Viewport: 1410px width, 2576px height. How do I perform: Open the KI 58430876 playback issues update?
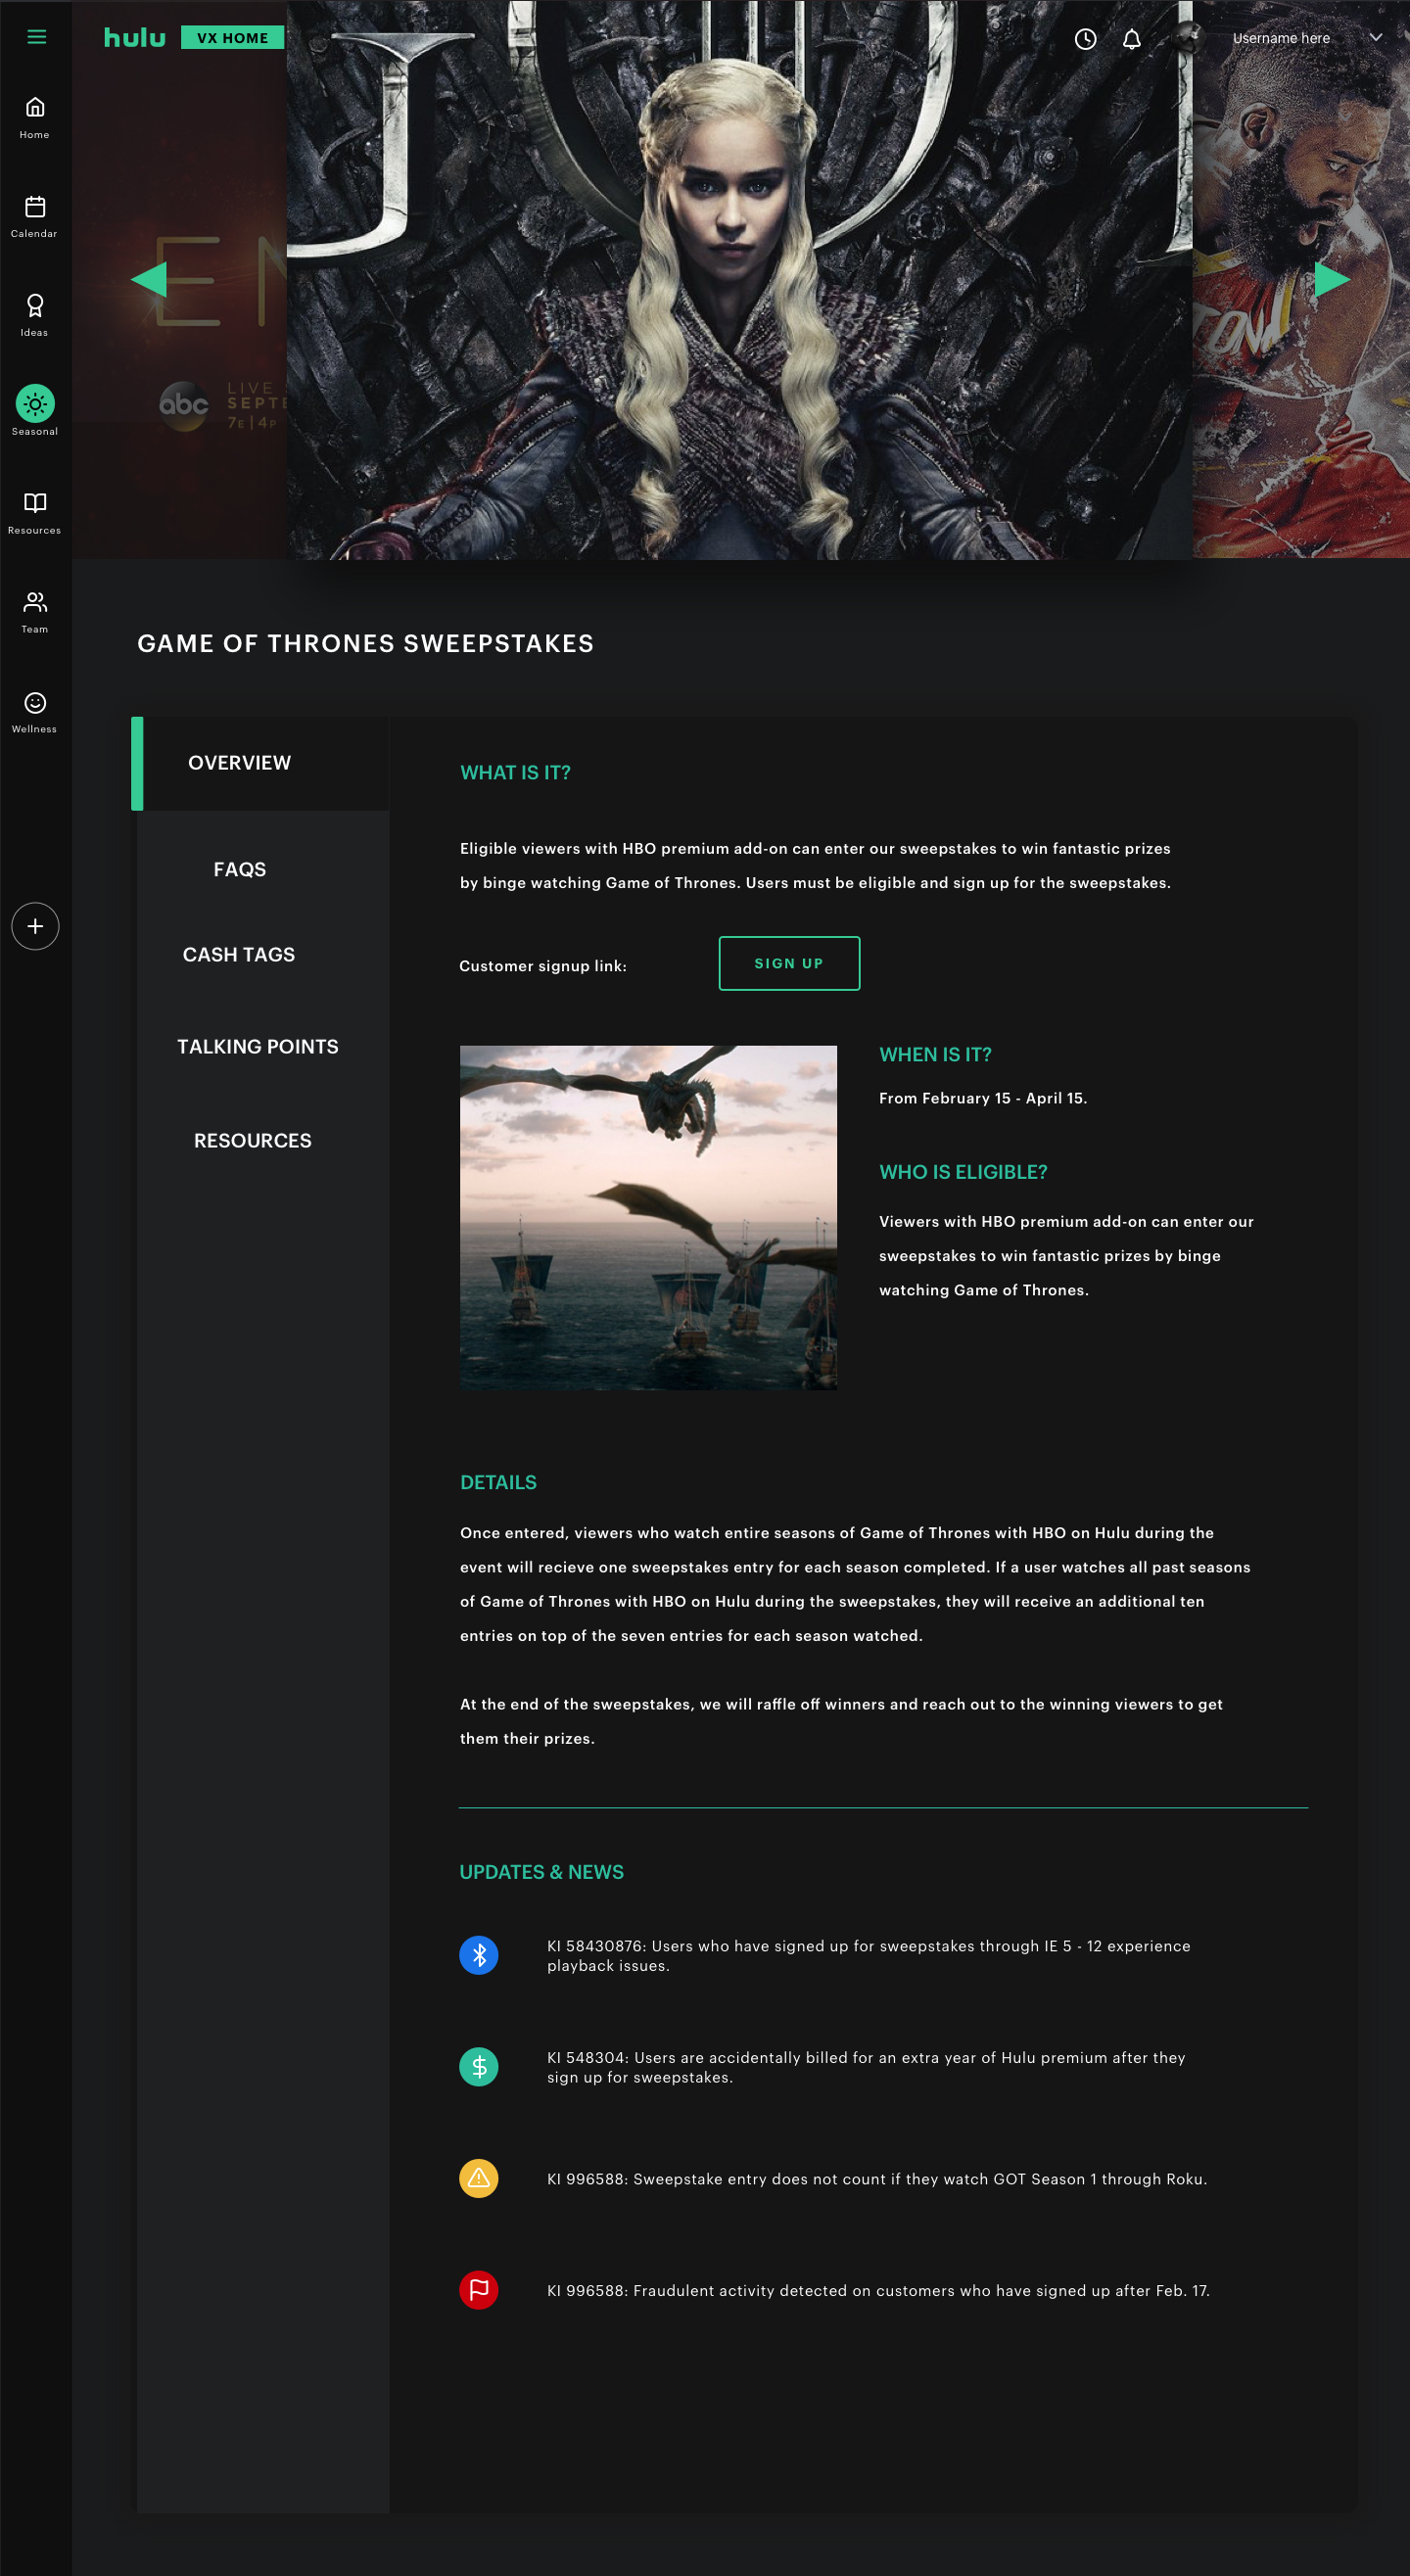tap(869, 1955)
